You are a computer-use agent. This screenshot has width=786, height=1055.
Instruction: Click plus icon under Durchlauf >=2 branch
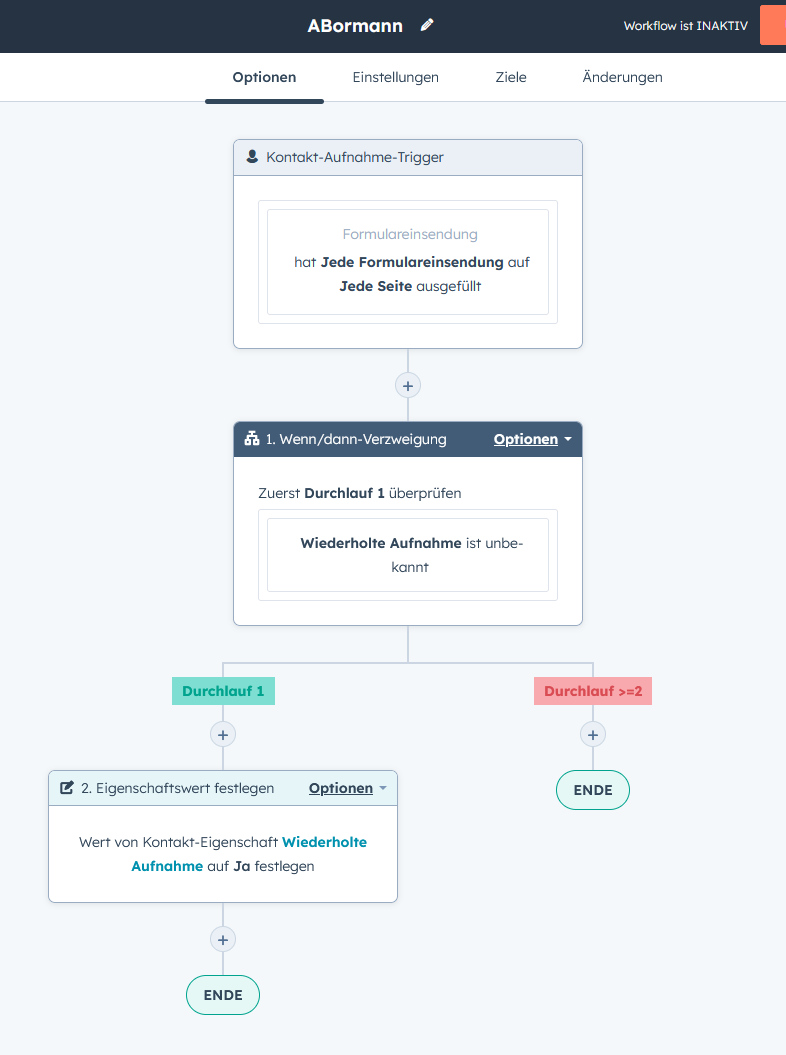(593, 734)
